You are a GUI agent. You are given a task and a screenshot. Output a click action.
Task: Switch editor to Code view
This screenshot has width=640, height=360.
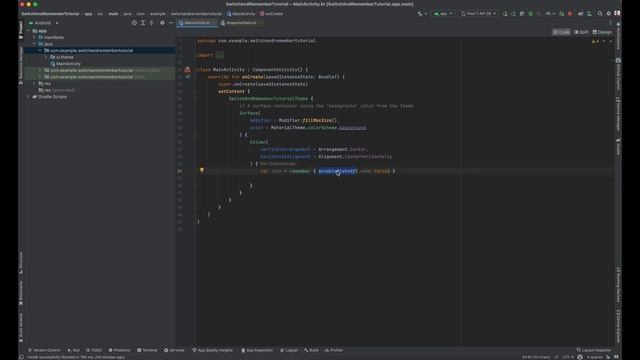coord(561,32)
